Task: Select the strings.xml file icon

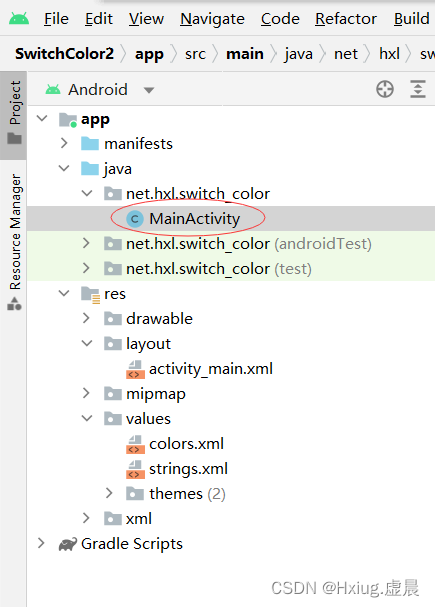Action: click(x=135, y=469)
